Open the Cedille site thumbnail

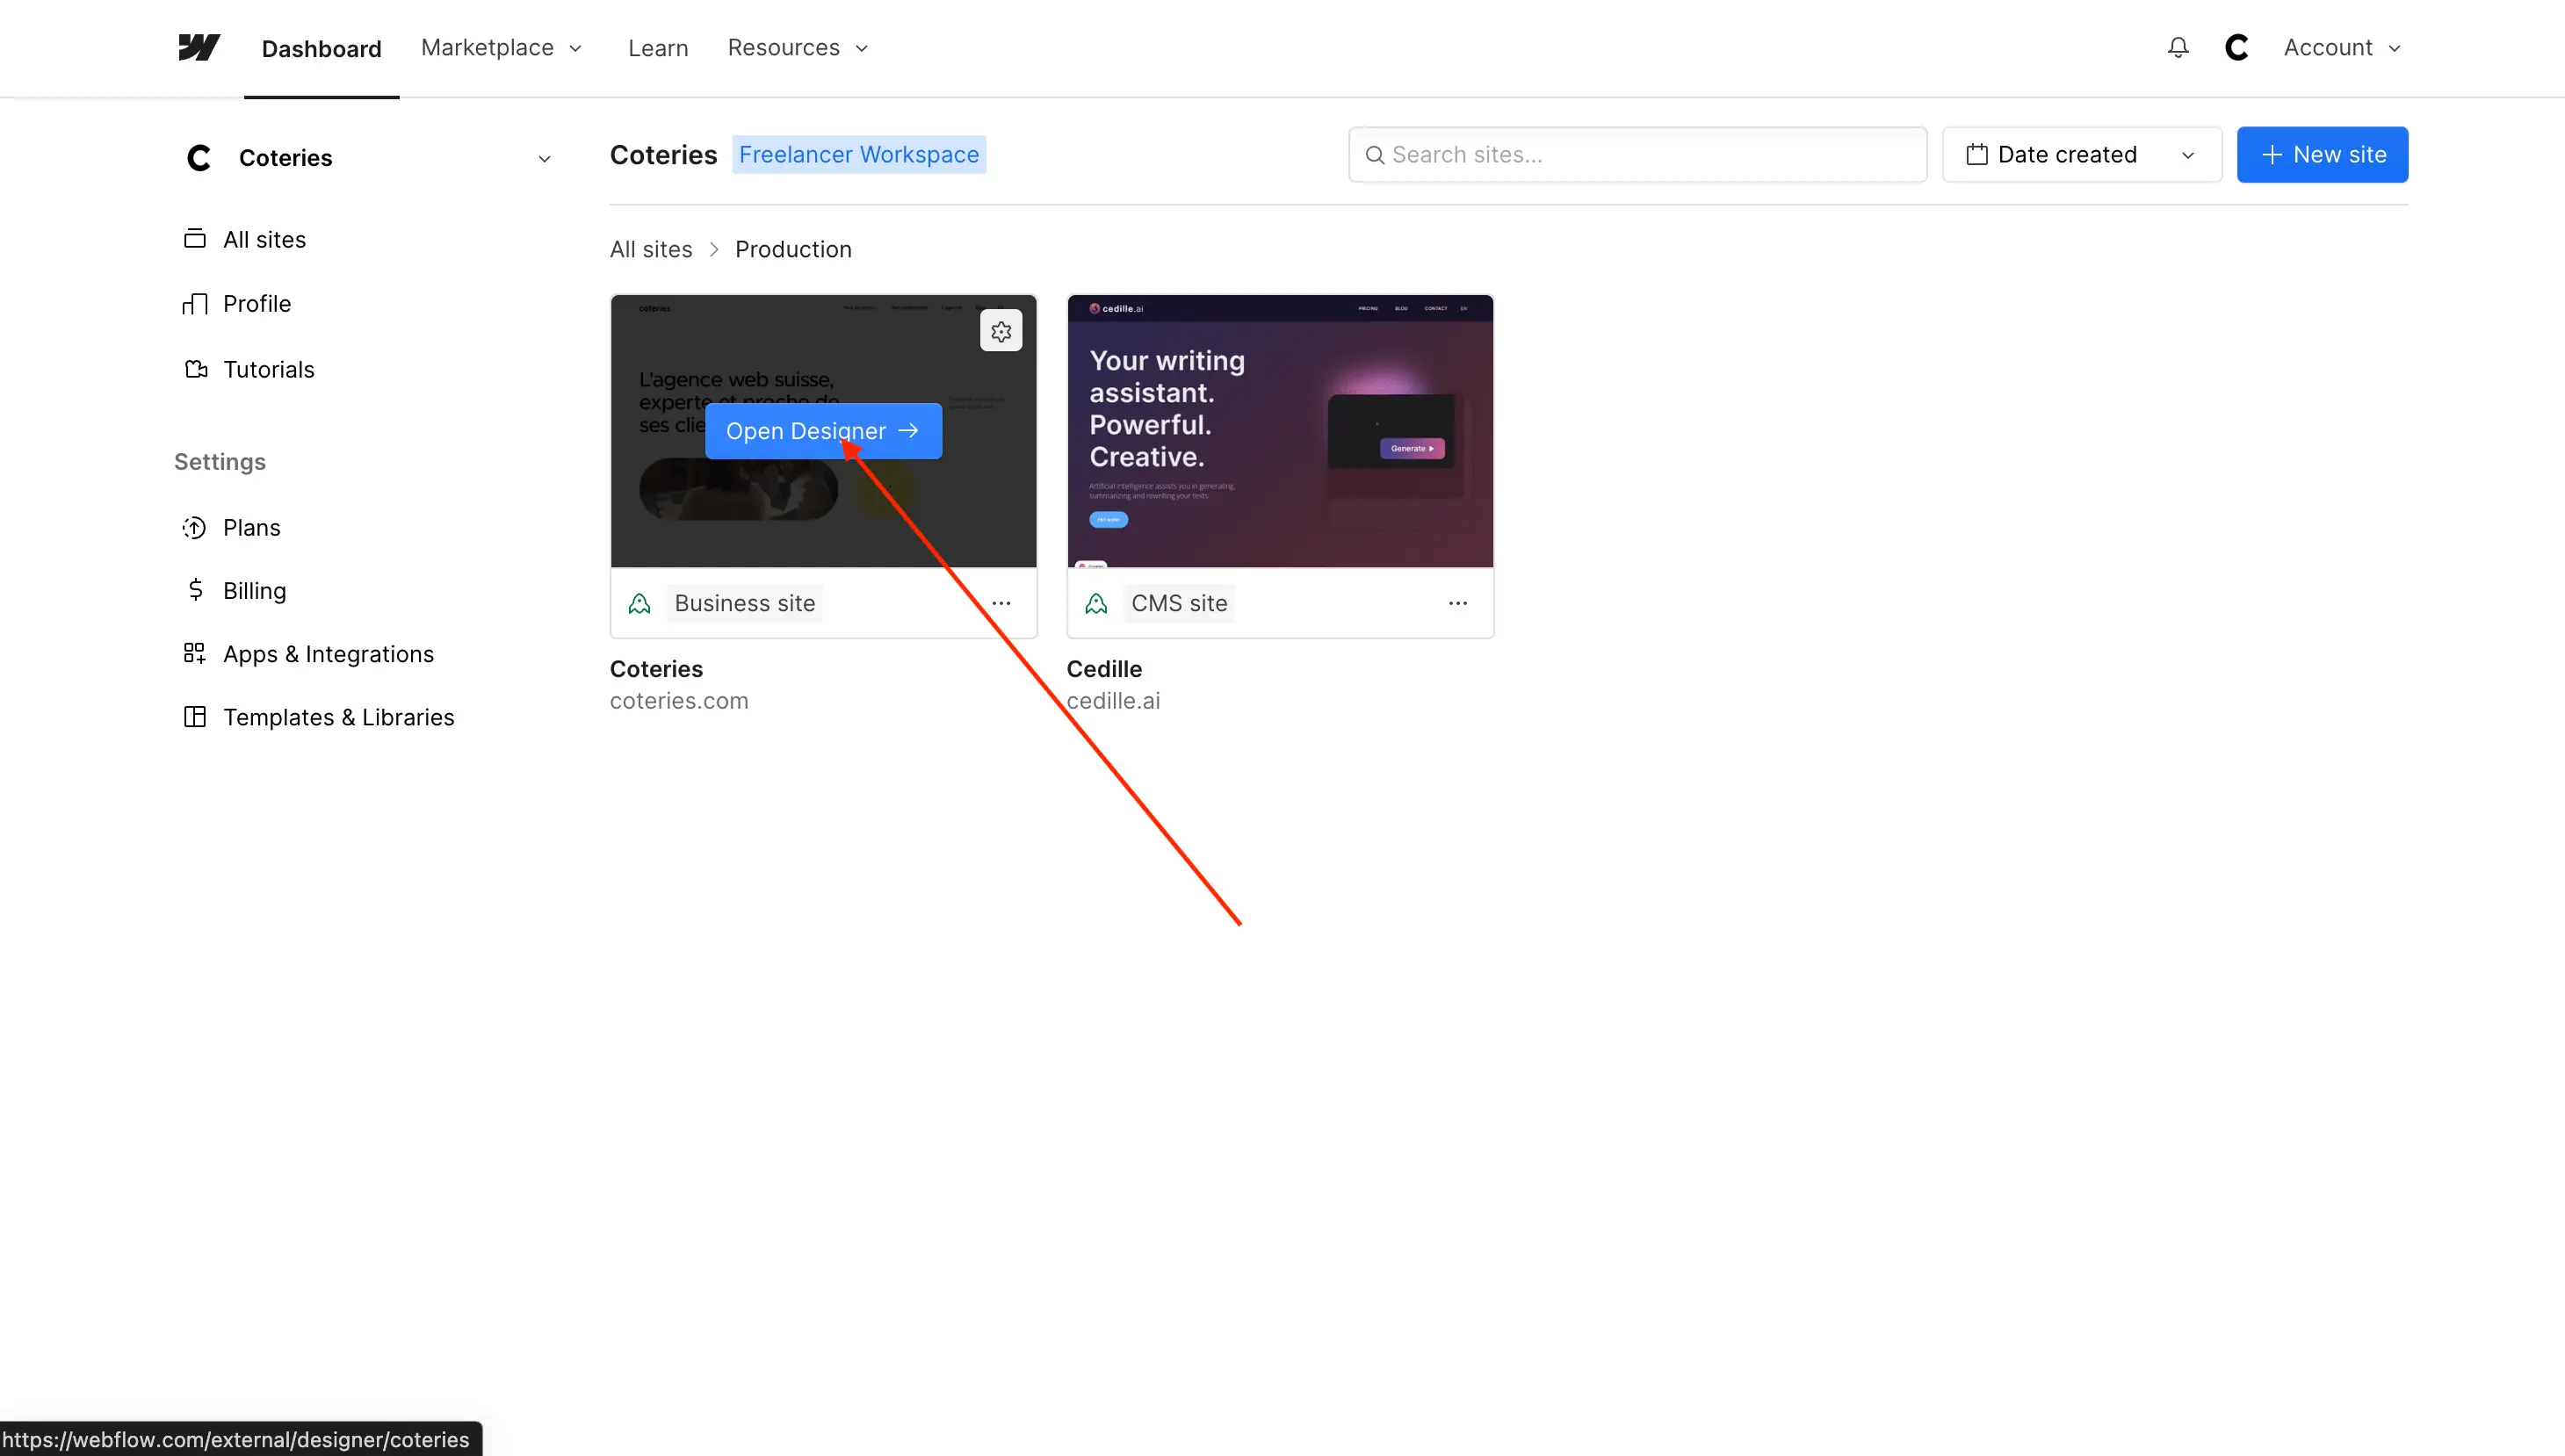(1280, 431)
